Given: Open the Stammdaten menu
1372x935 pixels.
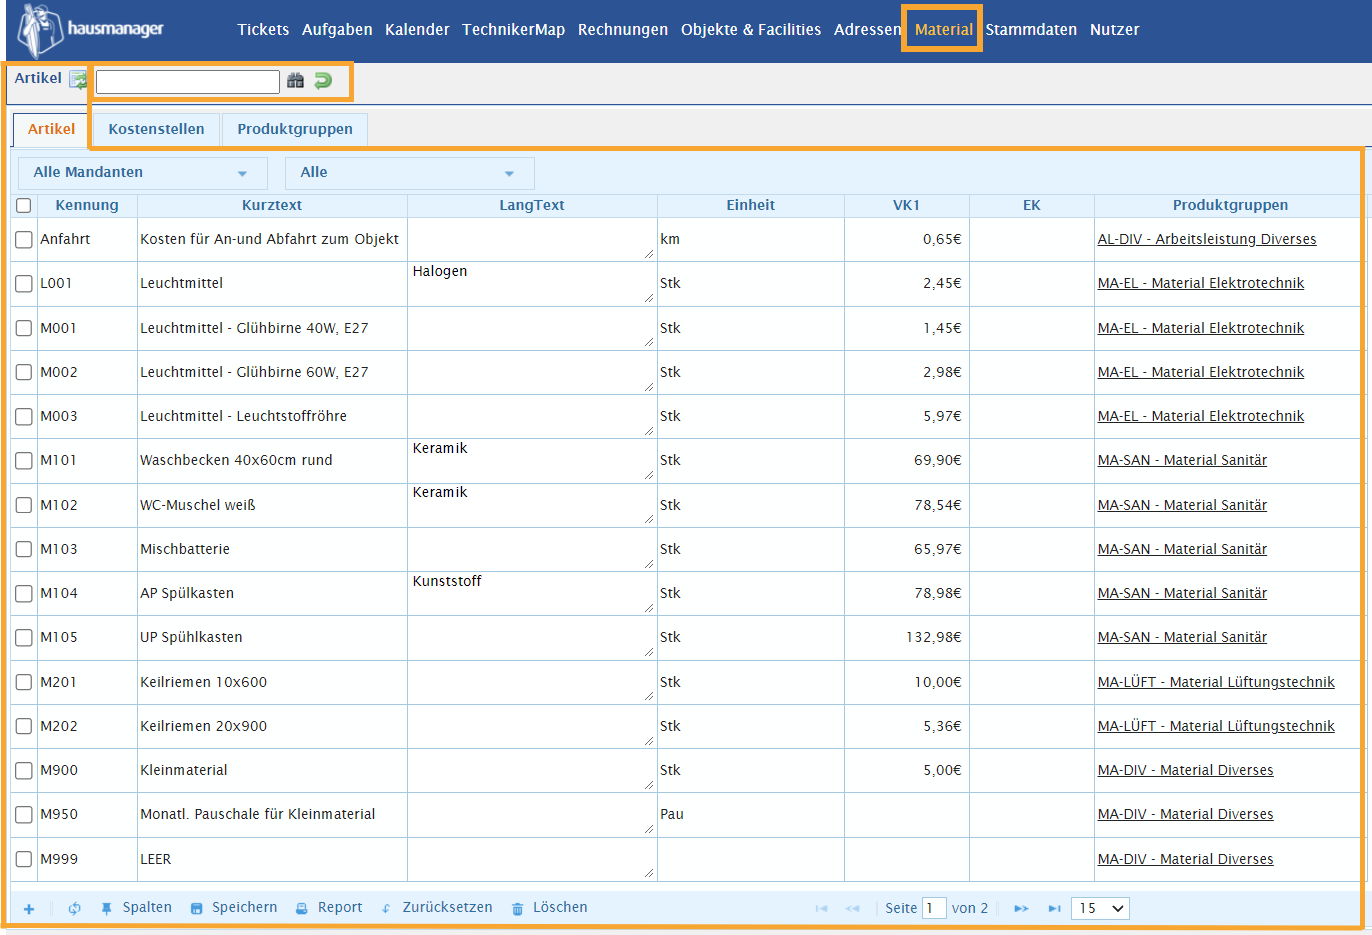Looking at the screenshot, I should point(1031,30).
